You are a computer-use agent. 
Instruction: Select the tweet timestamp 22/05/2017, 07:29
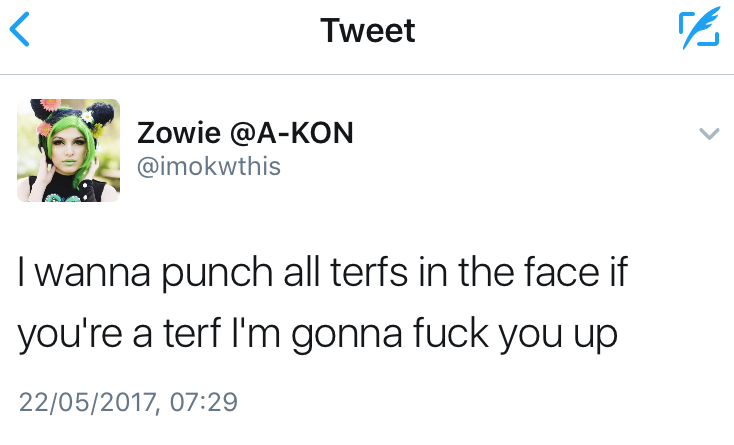pyautogui.click(x=128, y=402)
